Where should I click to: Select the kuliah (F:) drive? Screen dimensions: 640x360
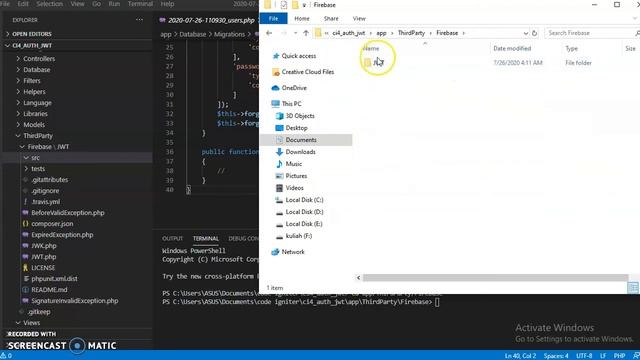[x=298, y=236]
